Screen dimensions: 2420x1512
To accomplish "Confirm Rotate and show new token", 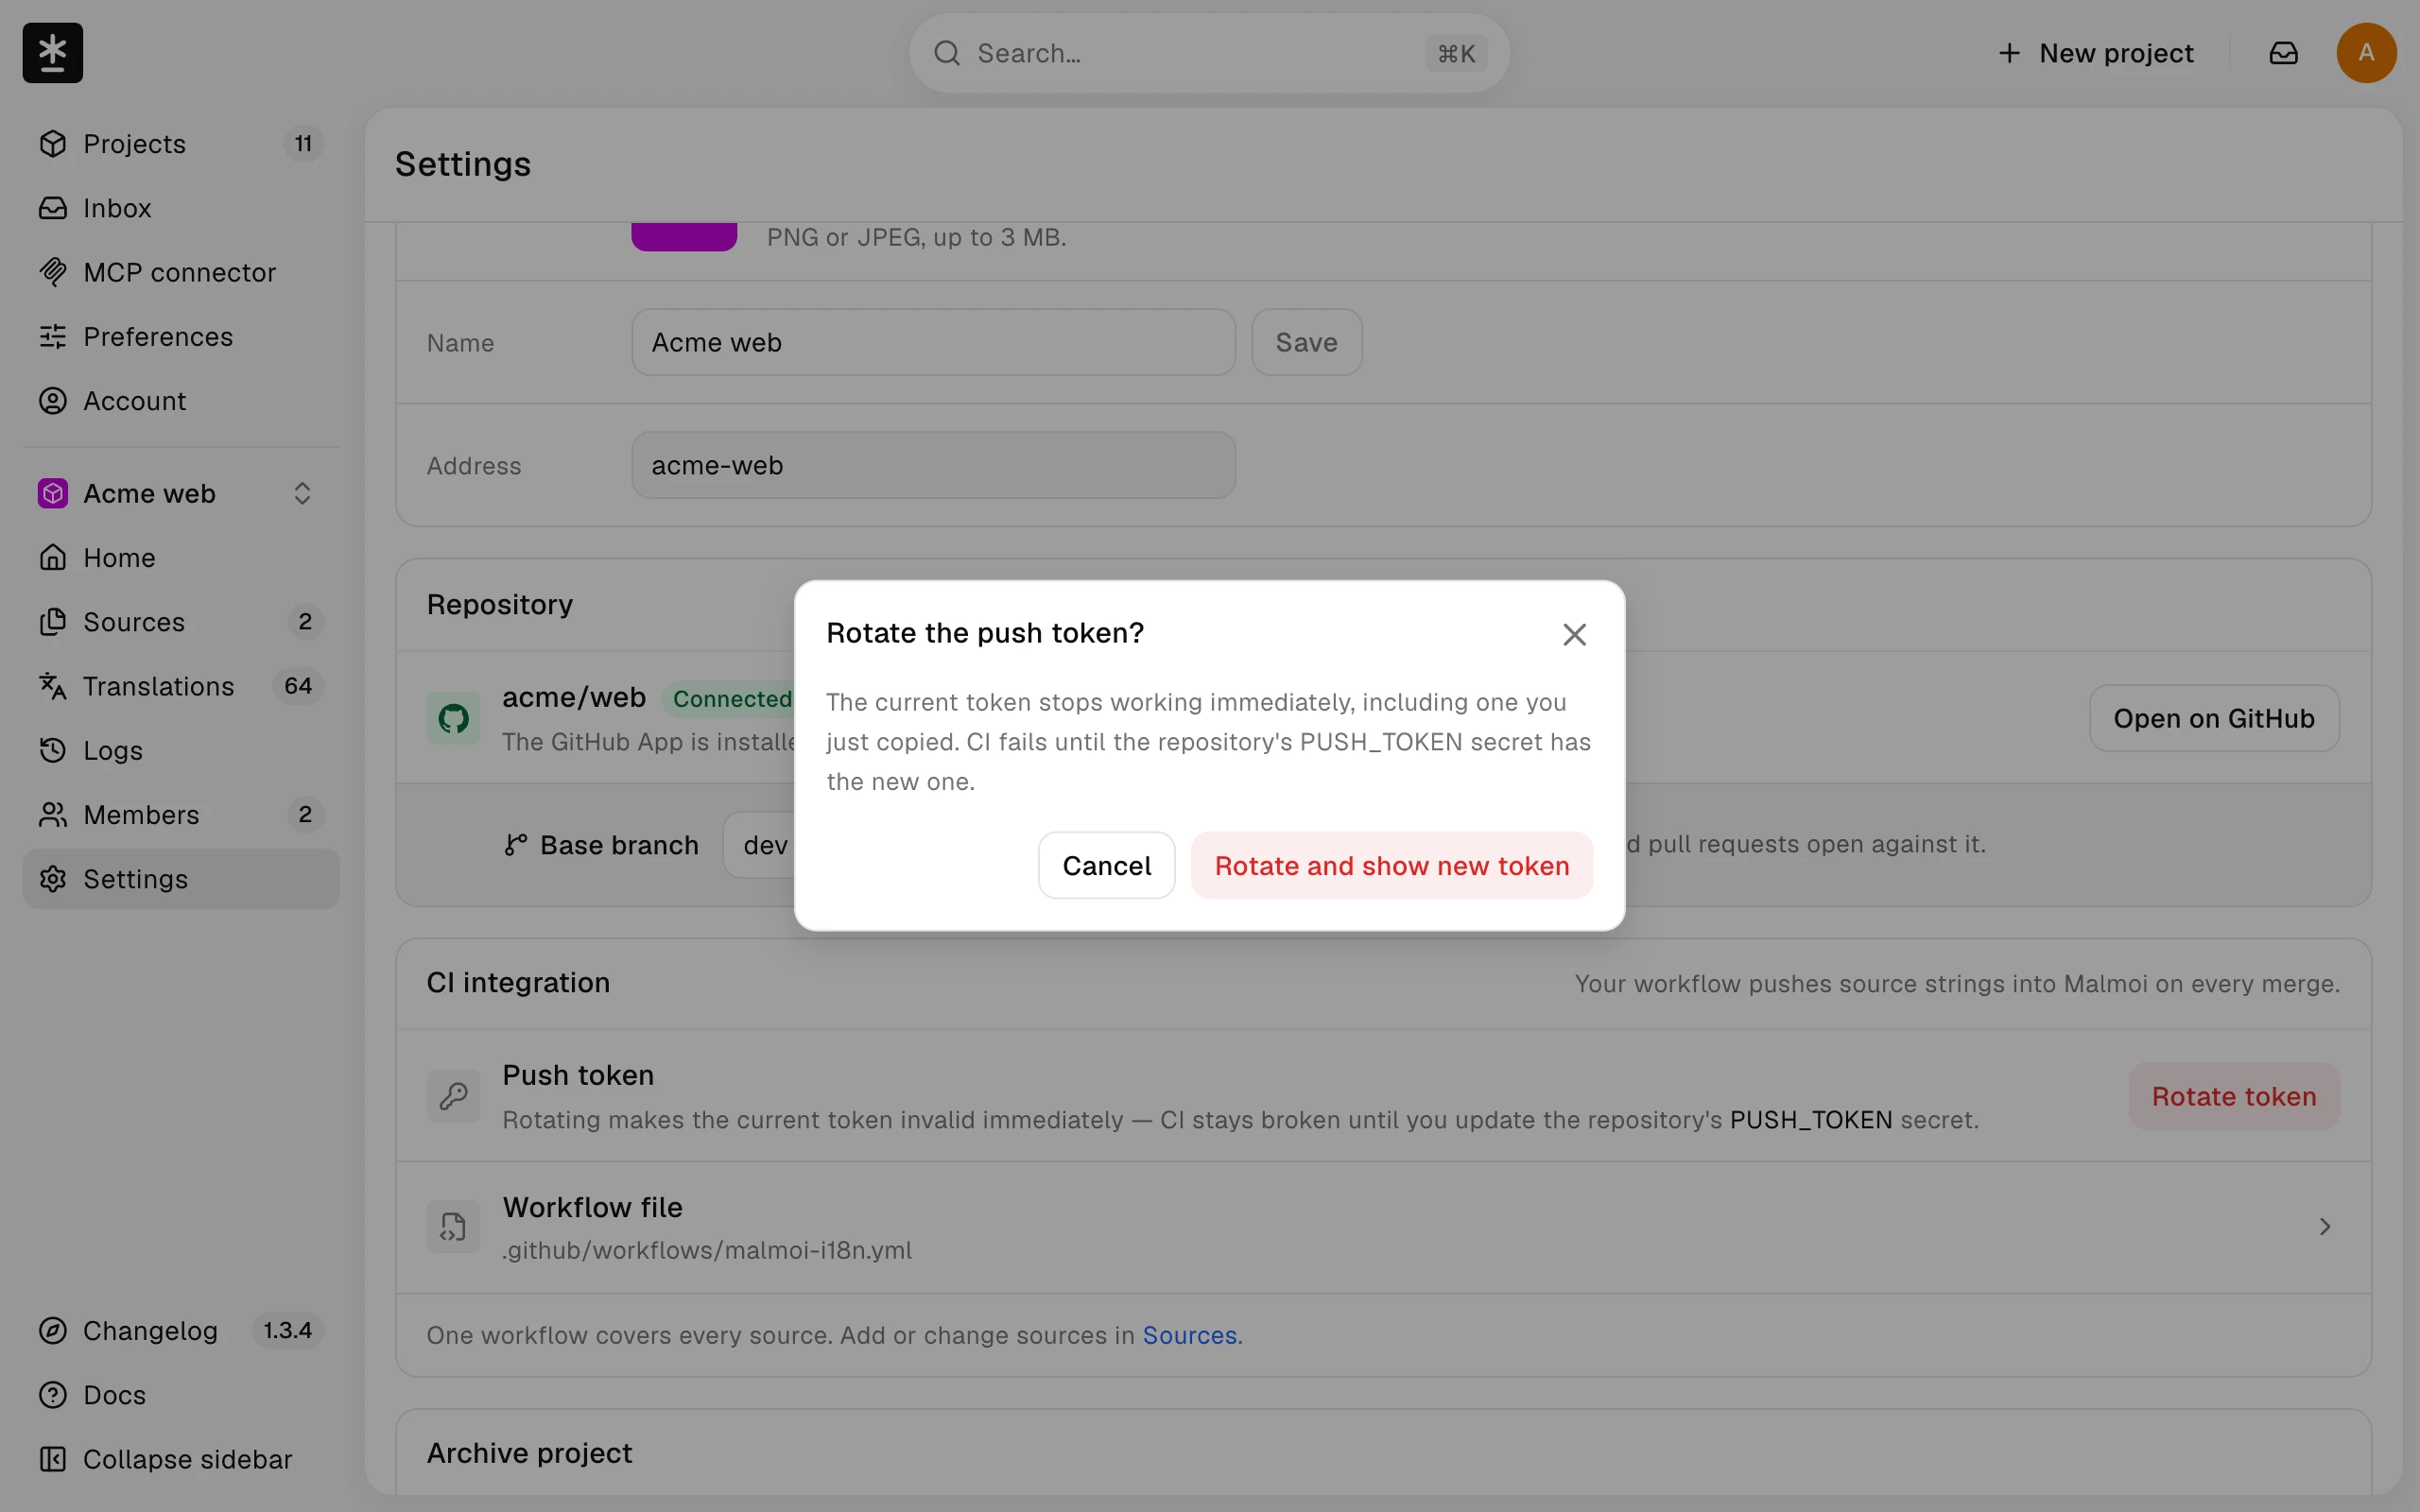I will click(1391, 865).
